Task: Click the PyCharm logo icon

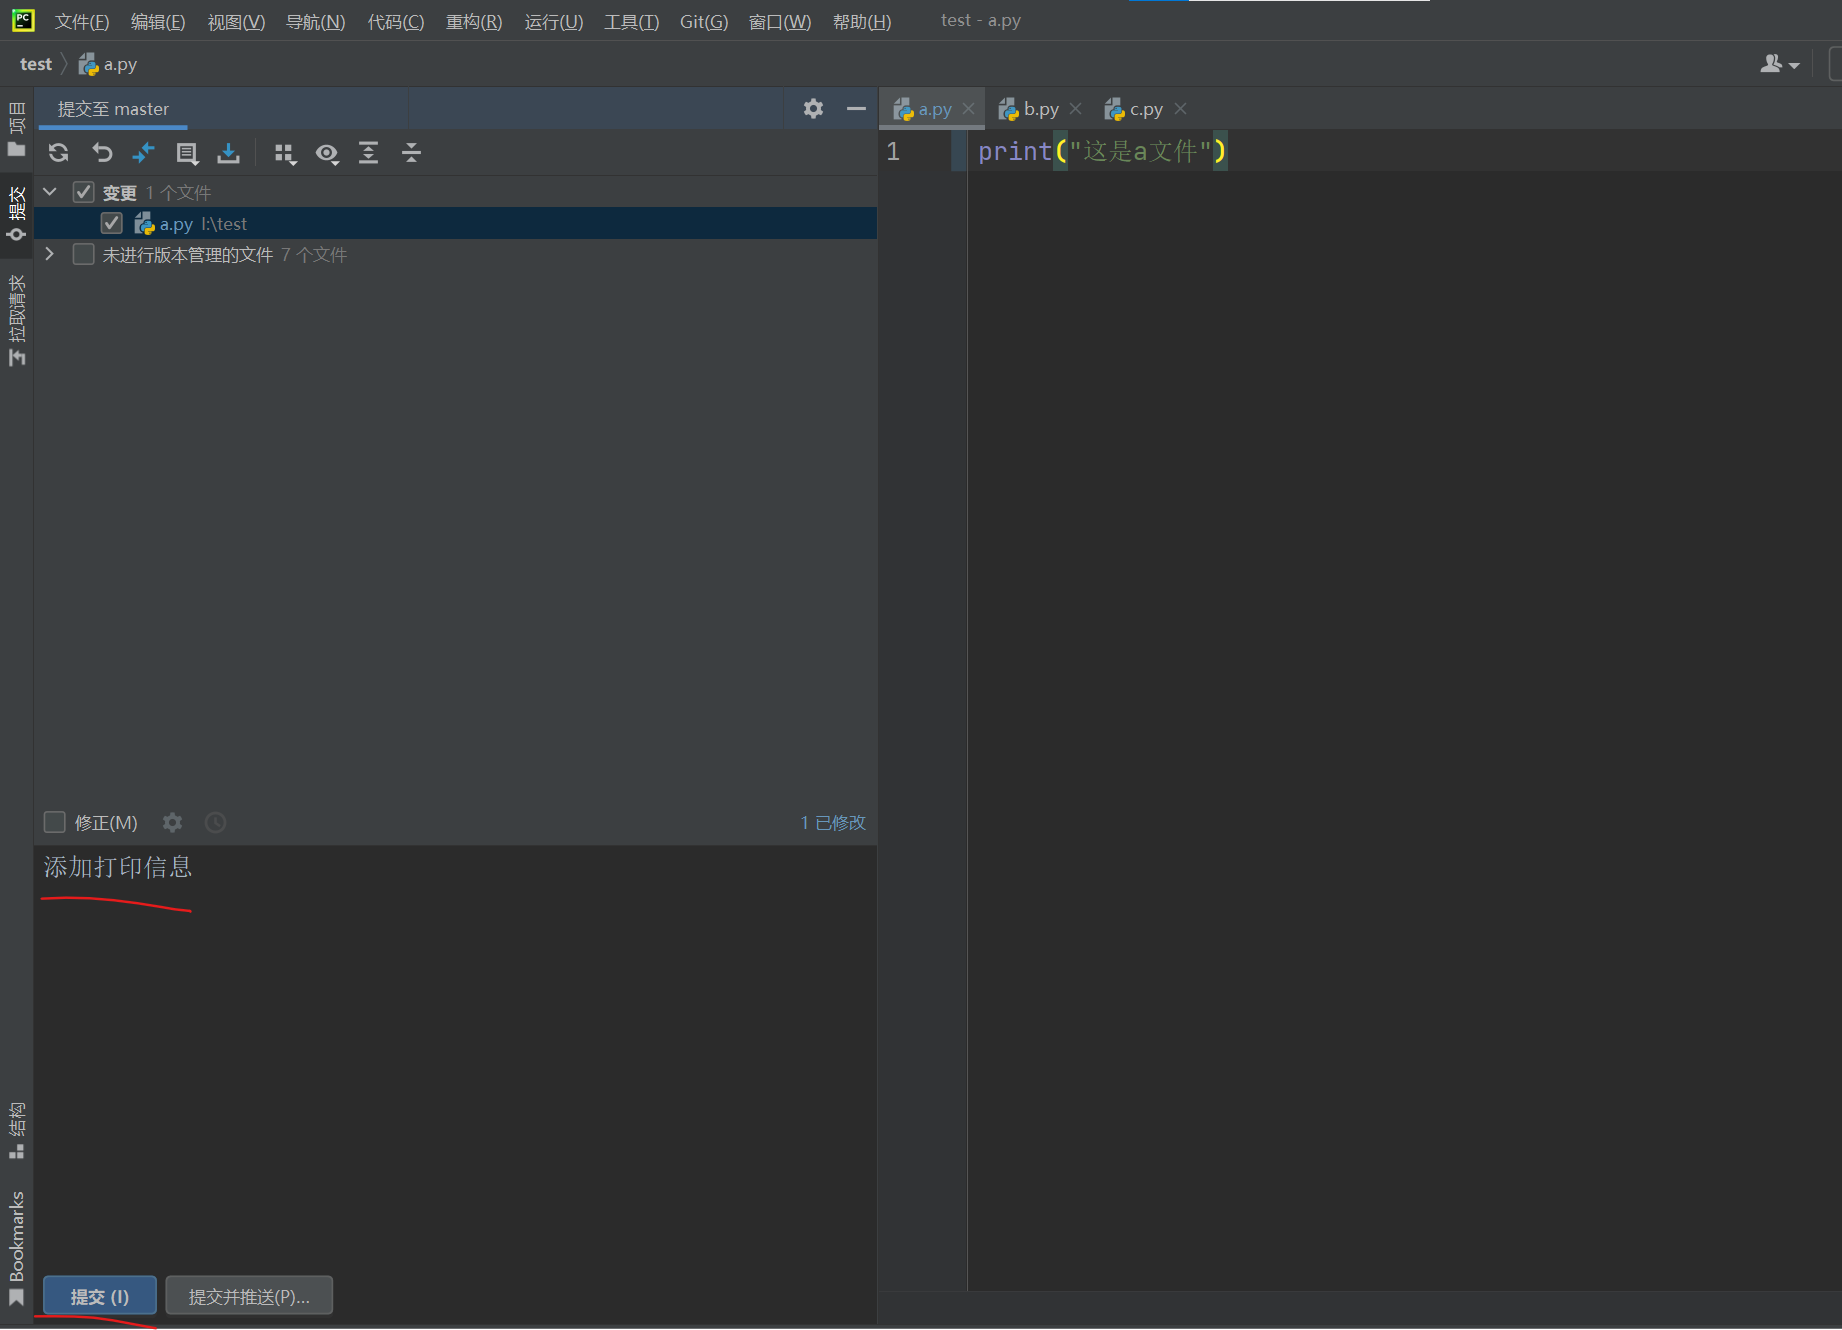Action: 23,20
